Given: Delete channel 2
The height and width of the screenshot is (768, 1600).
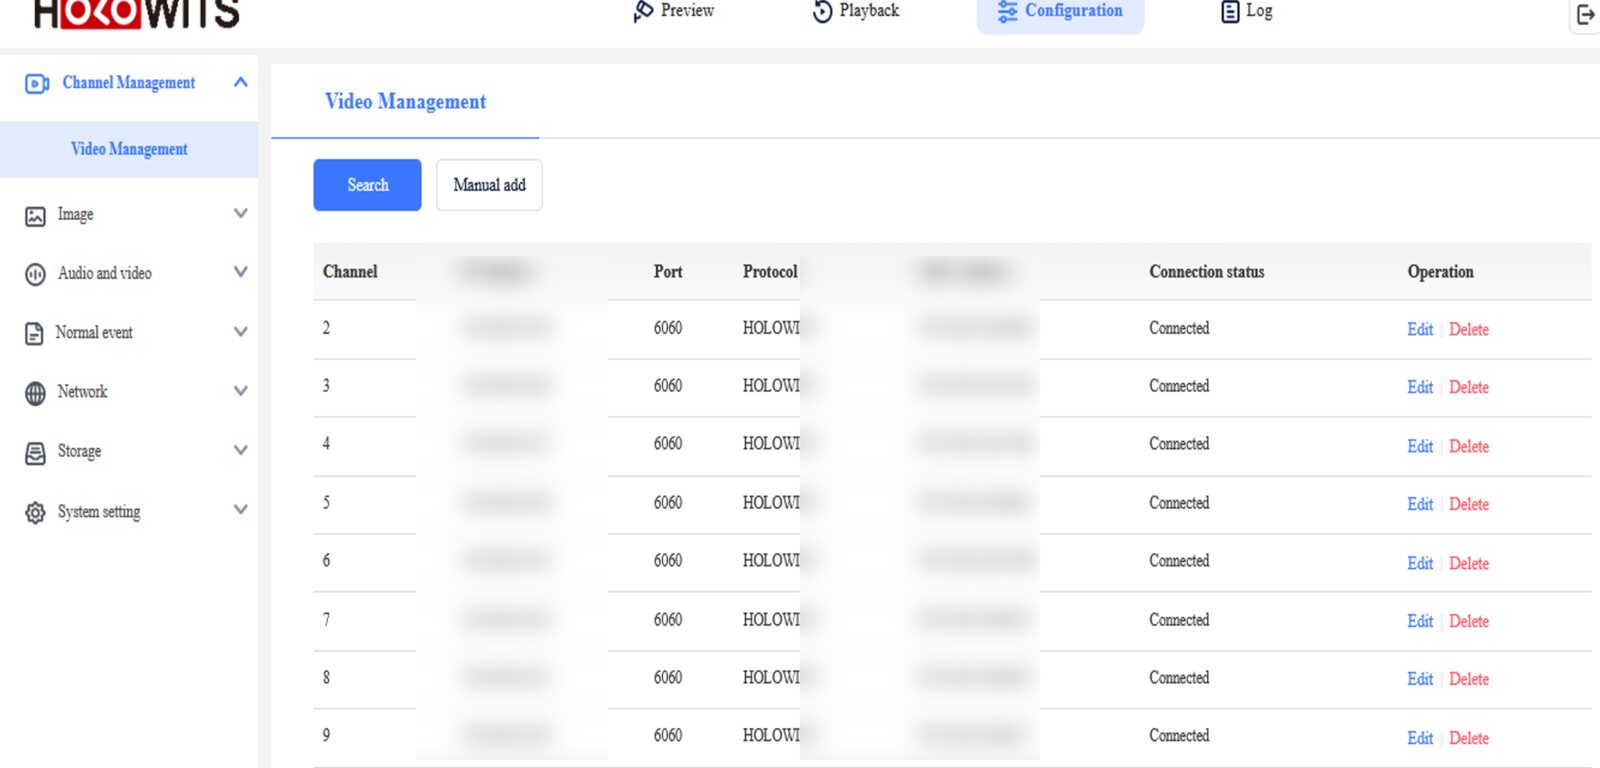Looking at the screenshot, I should (x=1469, y=329).
